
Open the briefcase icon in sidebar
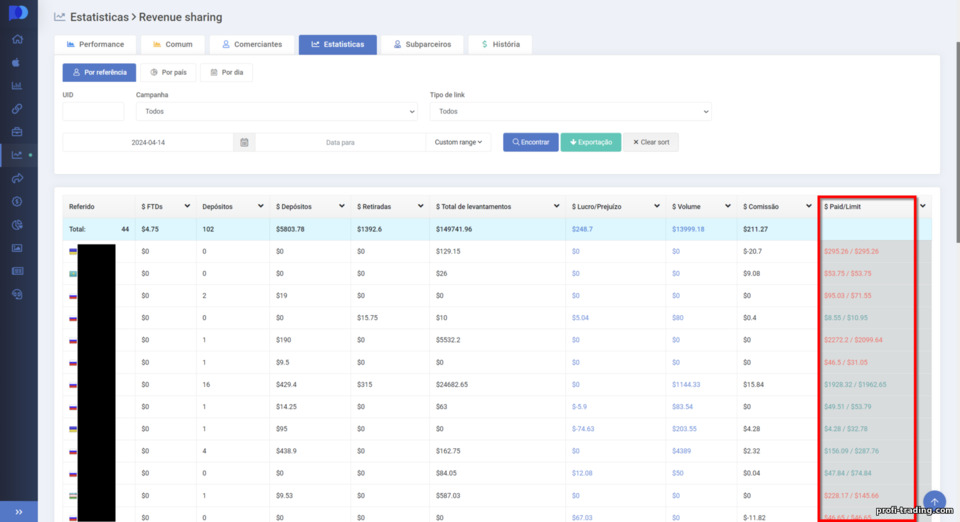17,132
